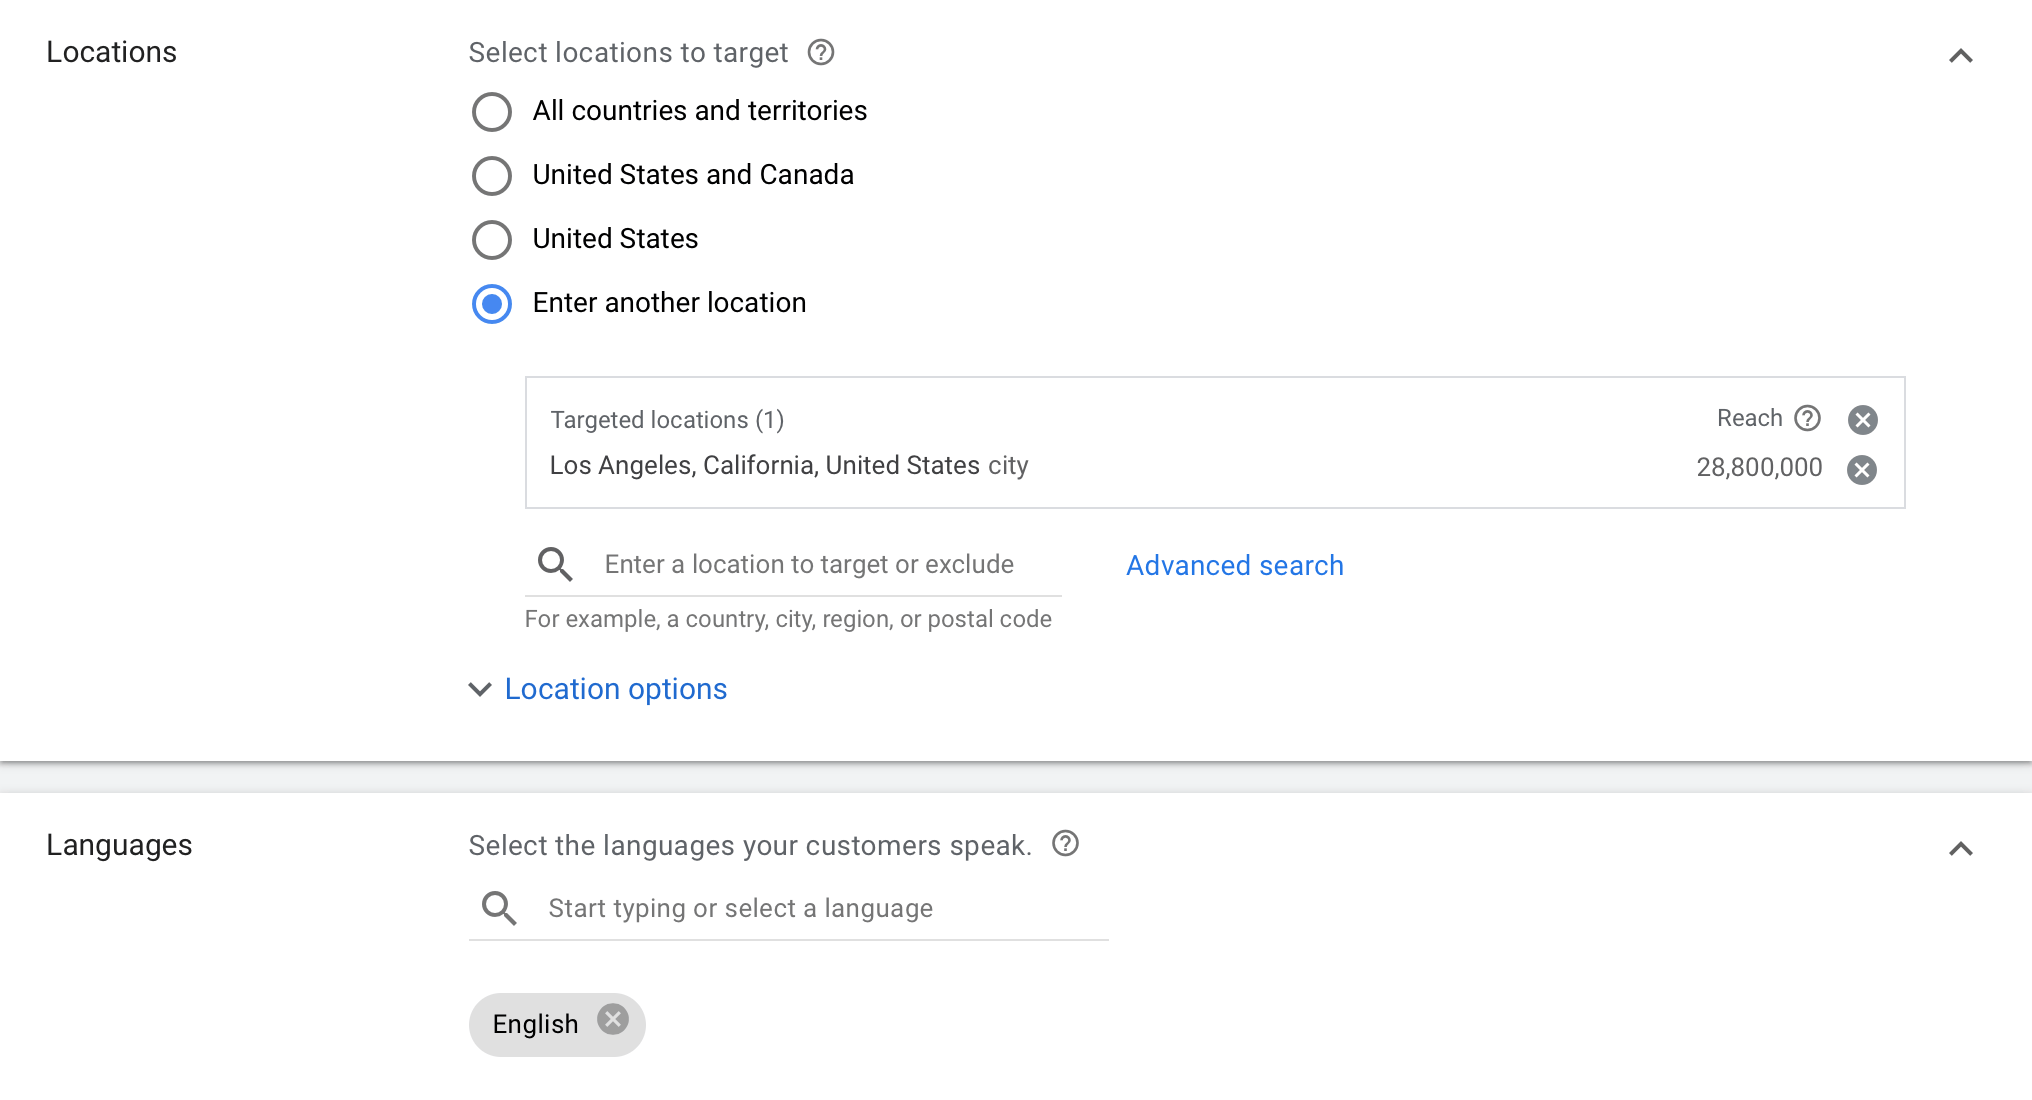Select United States targeting
This screenshot has width=2032, height=1100.
click(491, 240)
